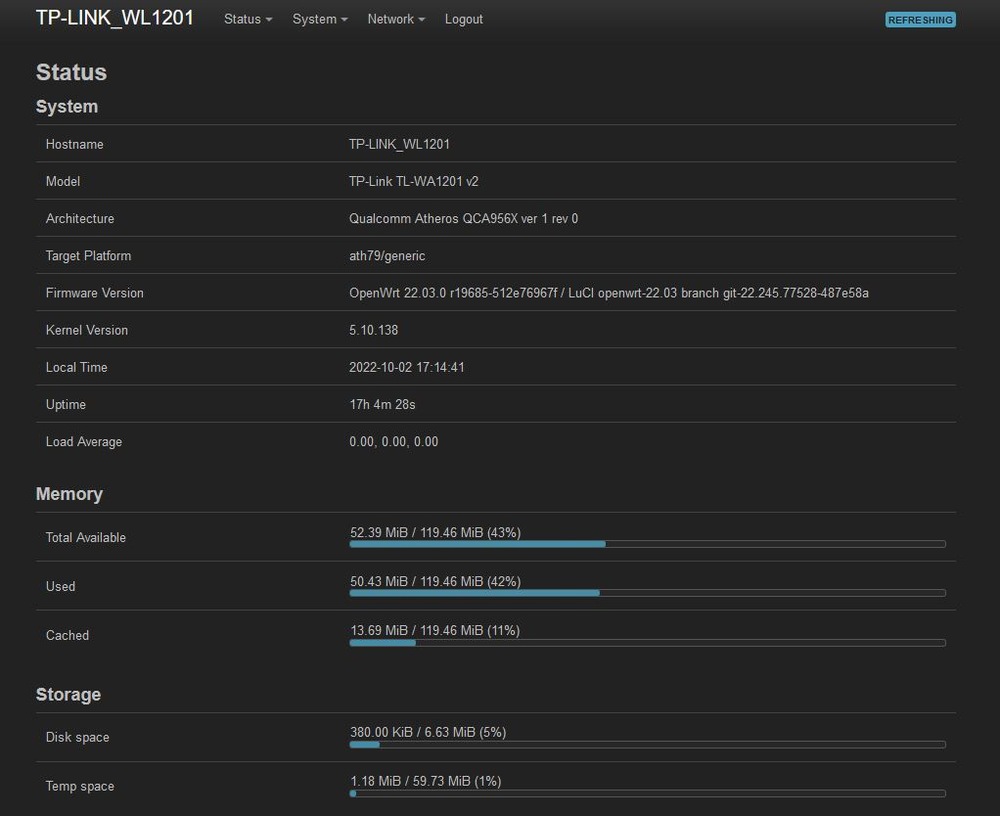1000x816 pixels.
Task: Click the Status page heading
Action: (71, 72)
